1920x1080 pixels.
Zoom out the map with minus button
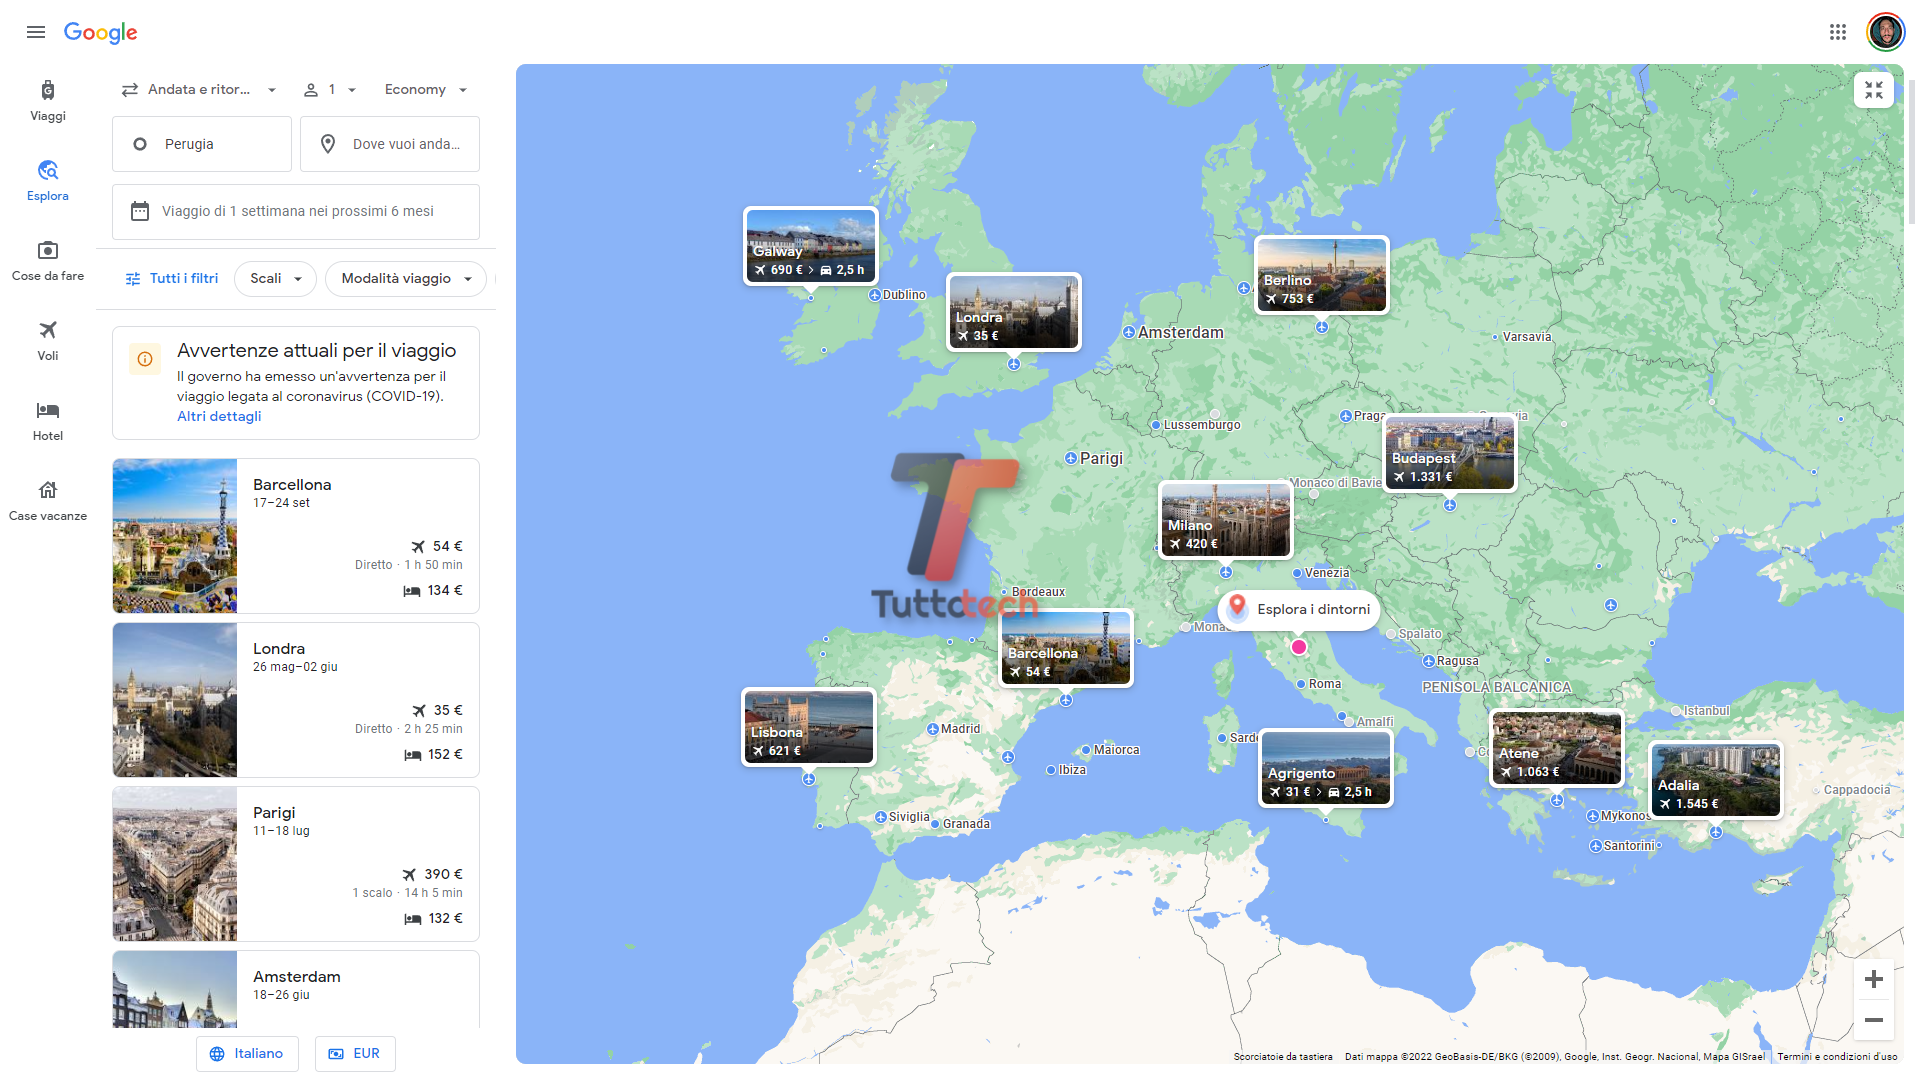[1873, 1020]
